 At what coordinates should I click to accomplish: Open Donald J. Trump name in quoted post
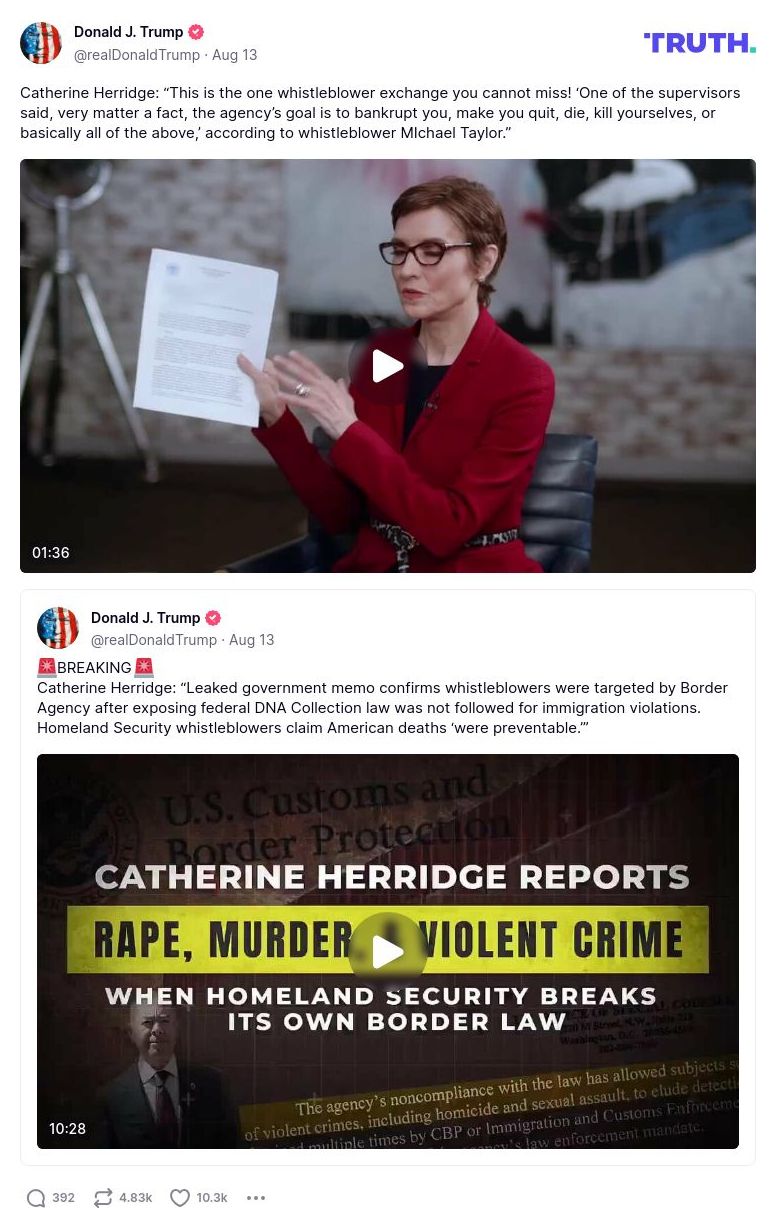pyautogui.click(x=145, y=618)
